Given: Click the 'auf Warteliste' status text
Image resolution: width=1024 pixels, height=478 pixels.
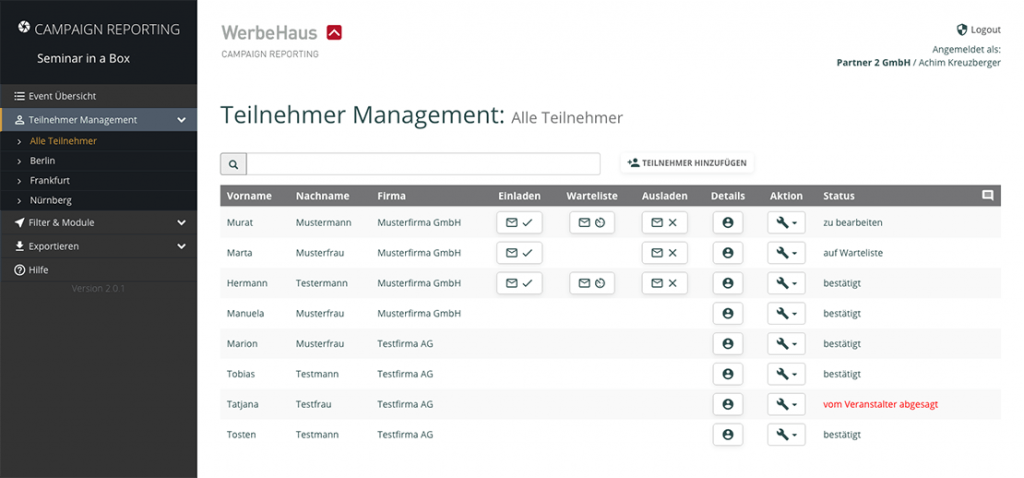Looking at the screenshot, I should (x=853, y=253).
